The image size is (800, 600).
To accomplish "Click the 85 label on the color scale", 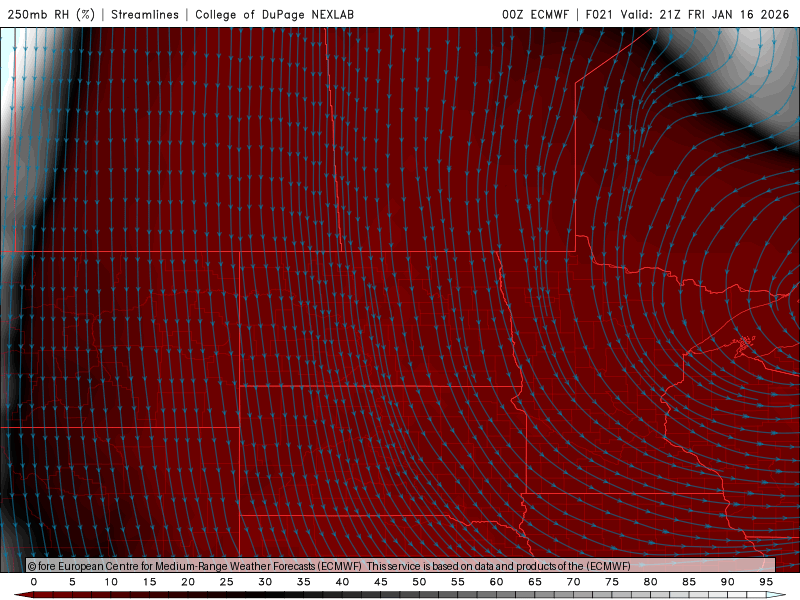I will pos(689,582).
